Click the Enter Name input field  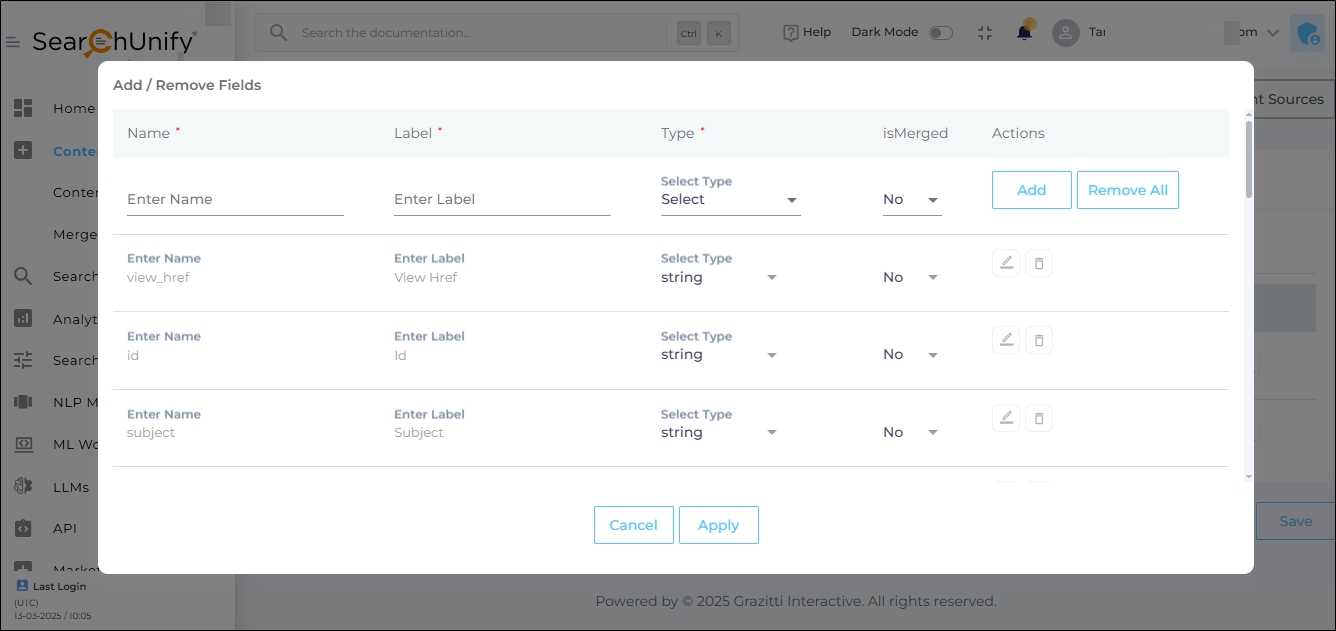click(x=235, y=199)
